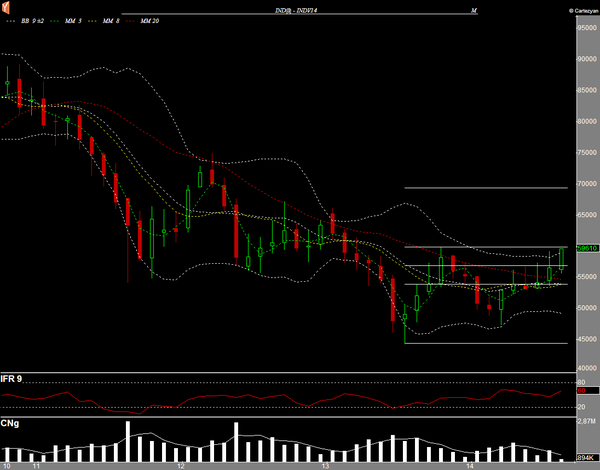The height and width of the screenshot is (470, 600).
Task: Select the MM 20 moving average legend
Action: pyautogui.click(x=150, y=21)
